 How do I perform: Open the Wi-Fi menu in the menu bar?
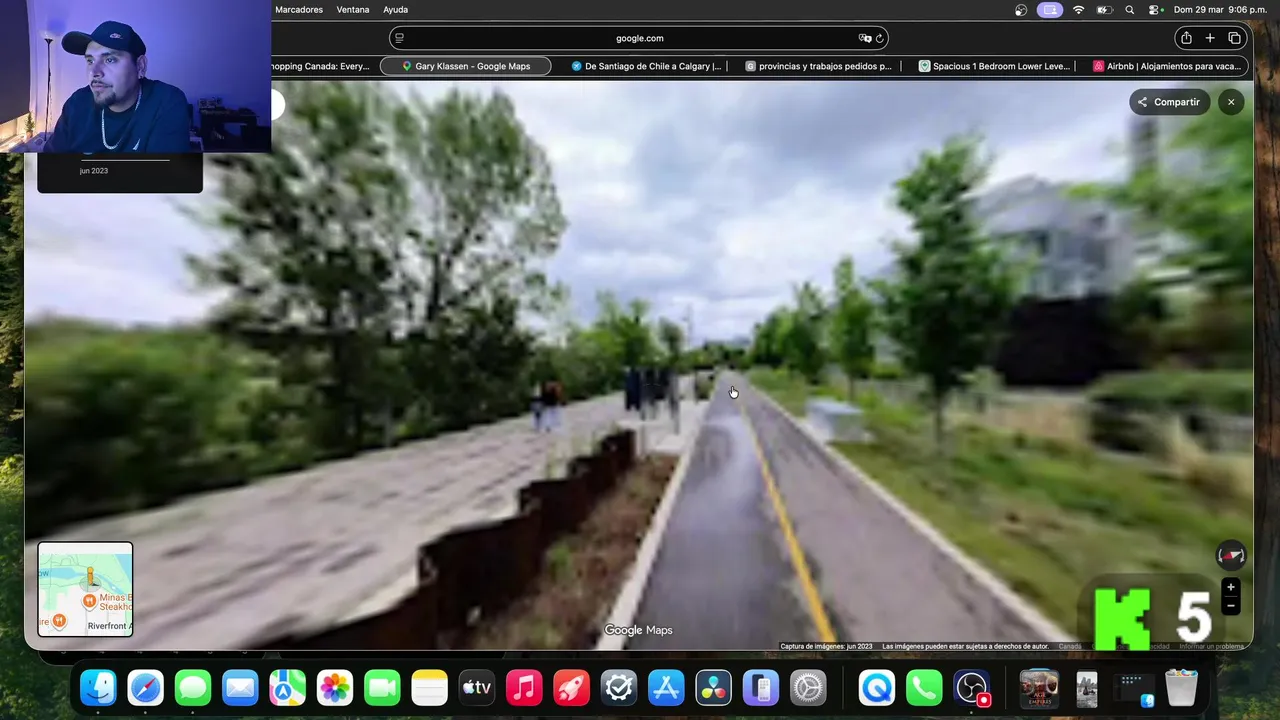(x=1078, y=9)
